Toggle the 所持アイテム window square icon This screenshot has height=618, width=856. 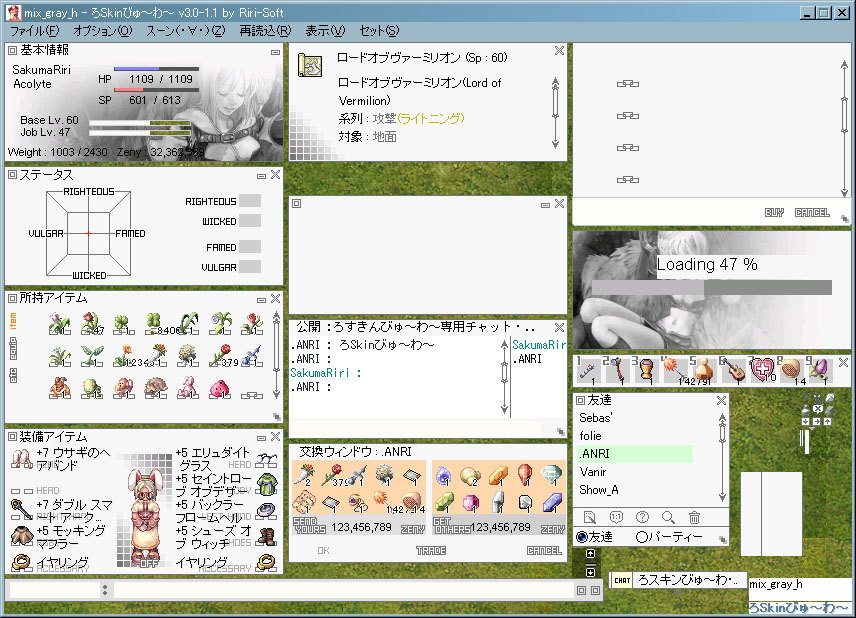coord(12,298)
